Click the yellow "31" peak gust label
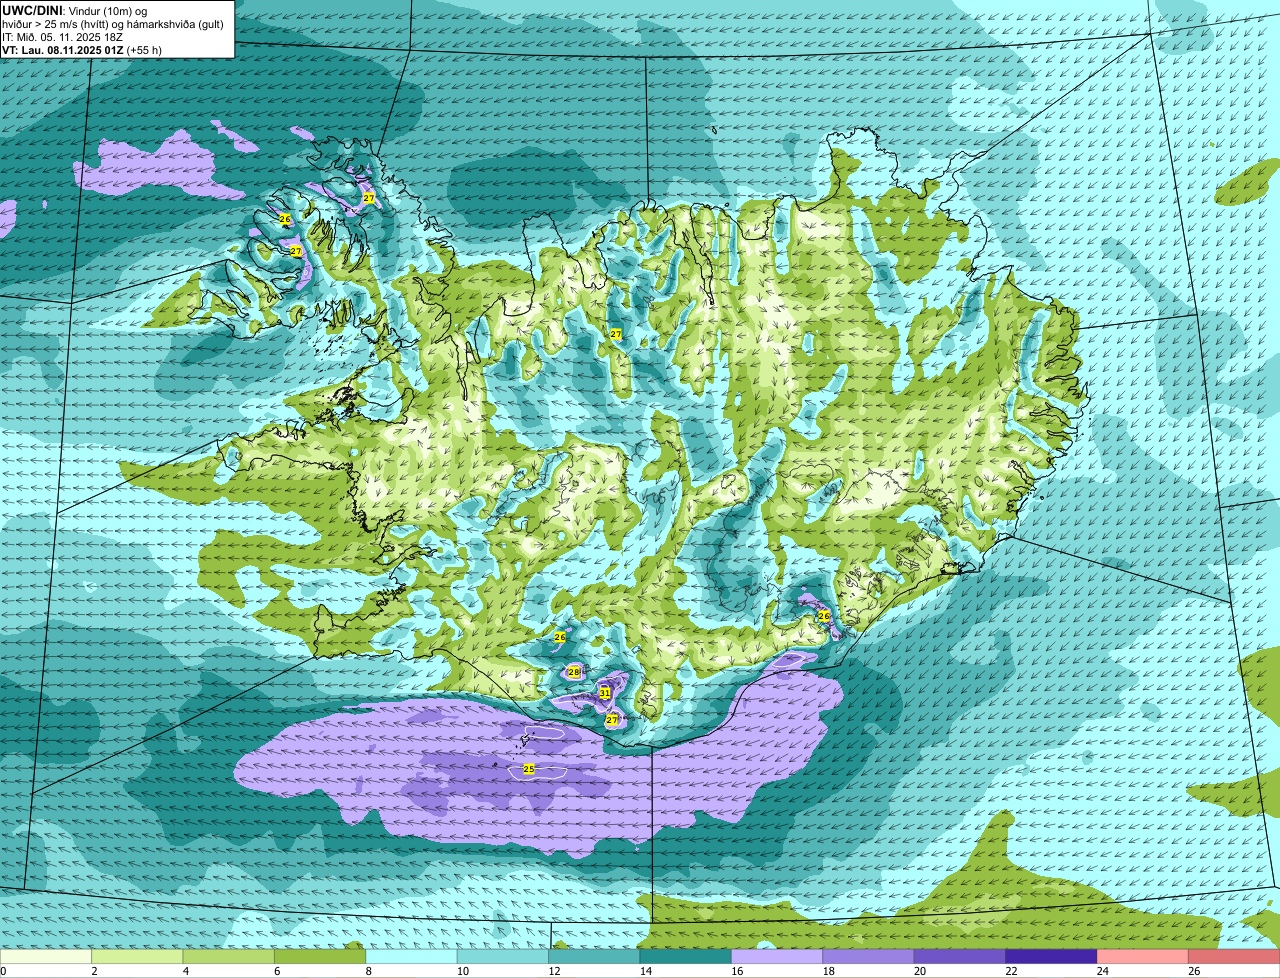 coord(605,693)
